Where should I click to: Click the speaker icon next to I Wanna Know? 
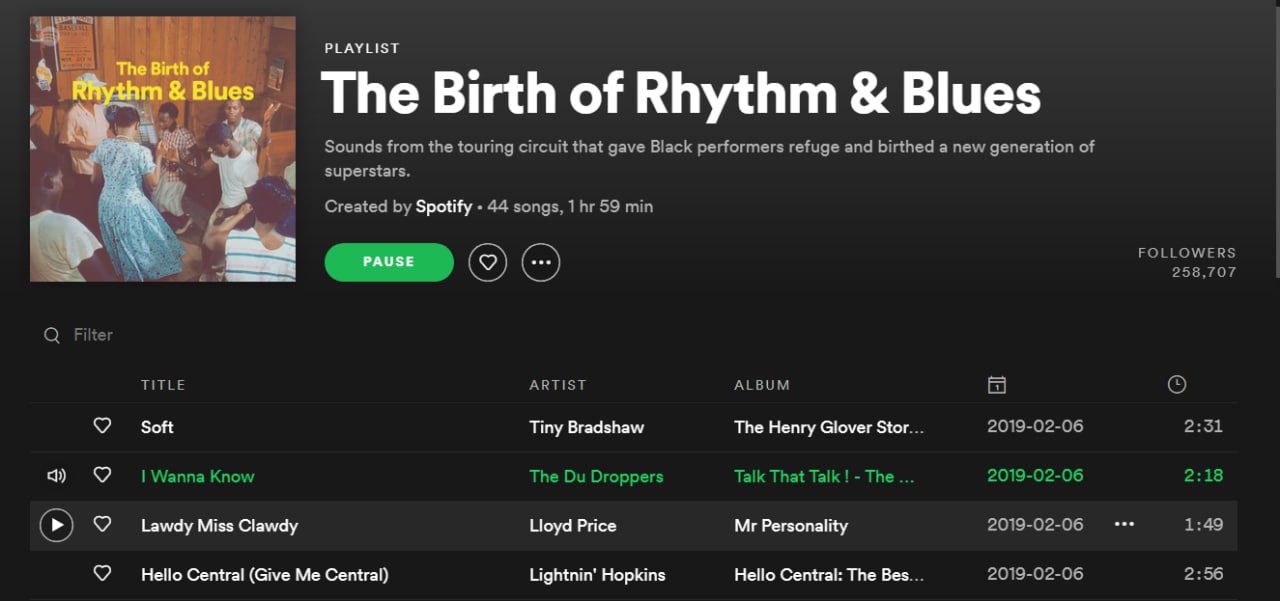(x=56, y=476)
